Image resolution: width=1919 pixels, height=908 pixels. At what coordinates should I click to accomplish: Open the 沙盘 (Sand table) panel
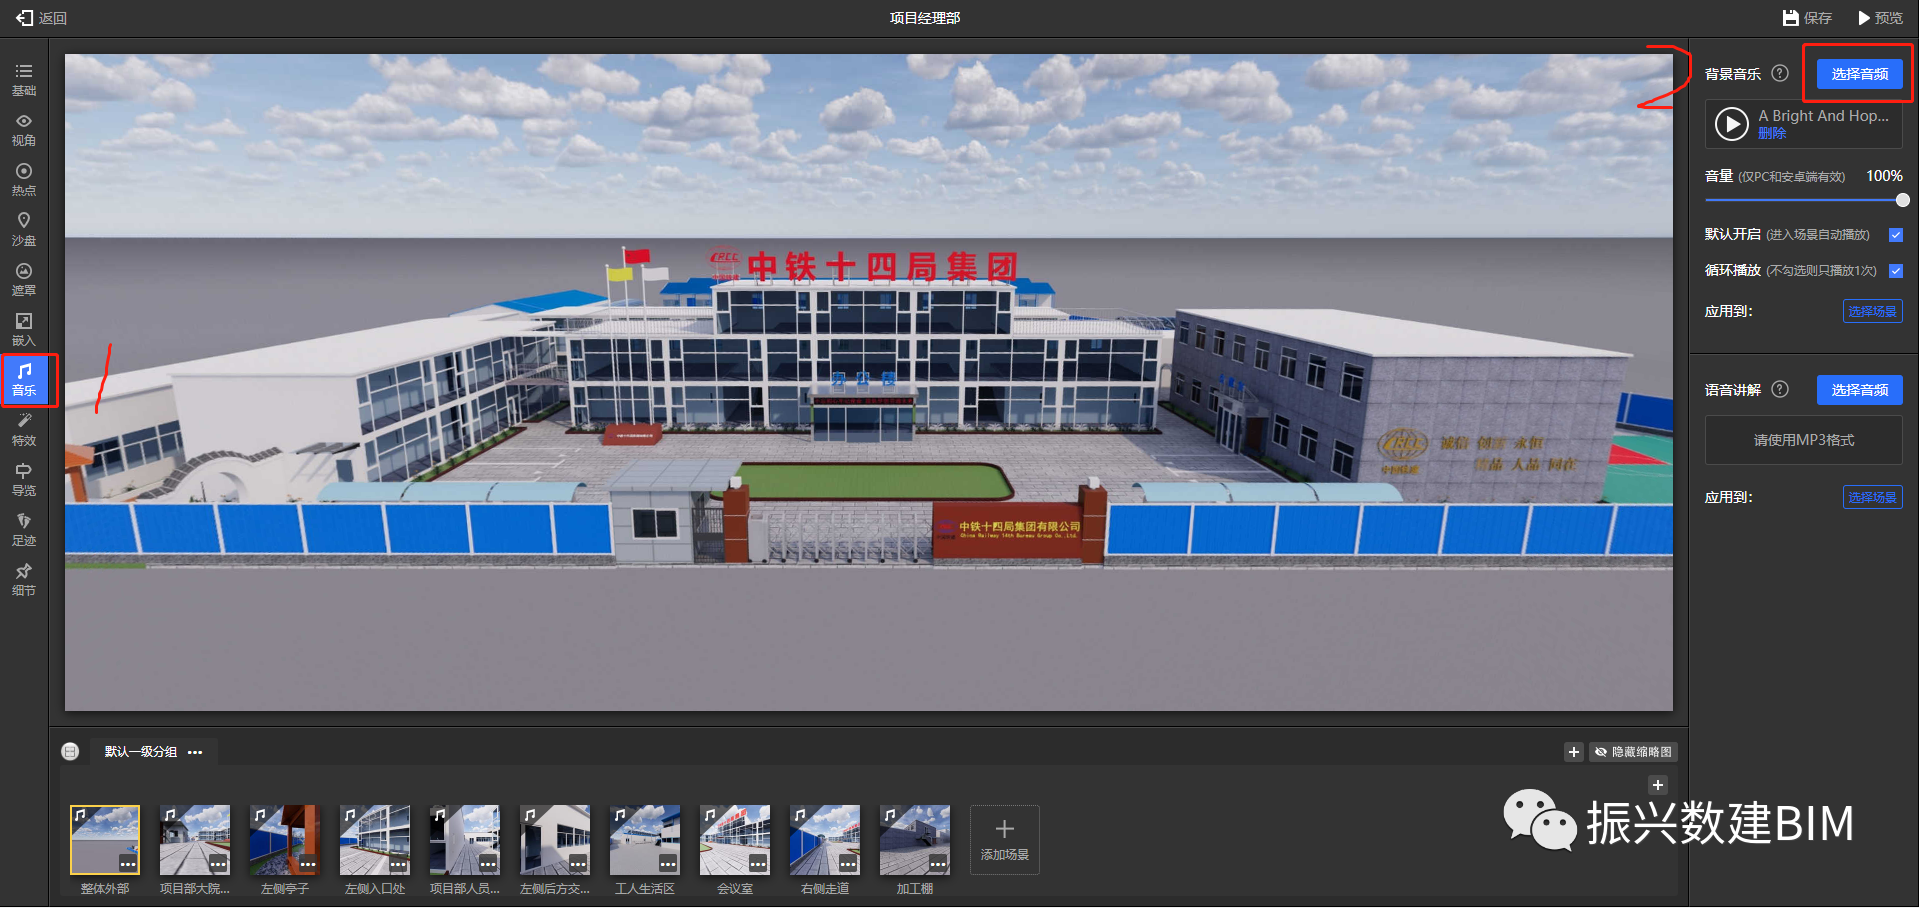(x=24, y=230)
